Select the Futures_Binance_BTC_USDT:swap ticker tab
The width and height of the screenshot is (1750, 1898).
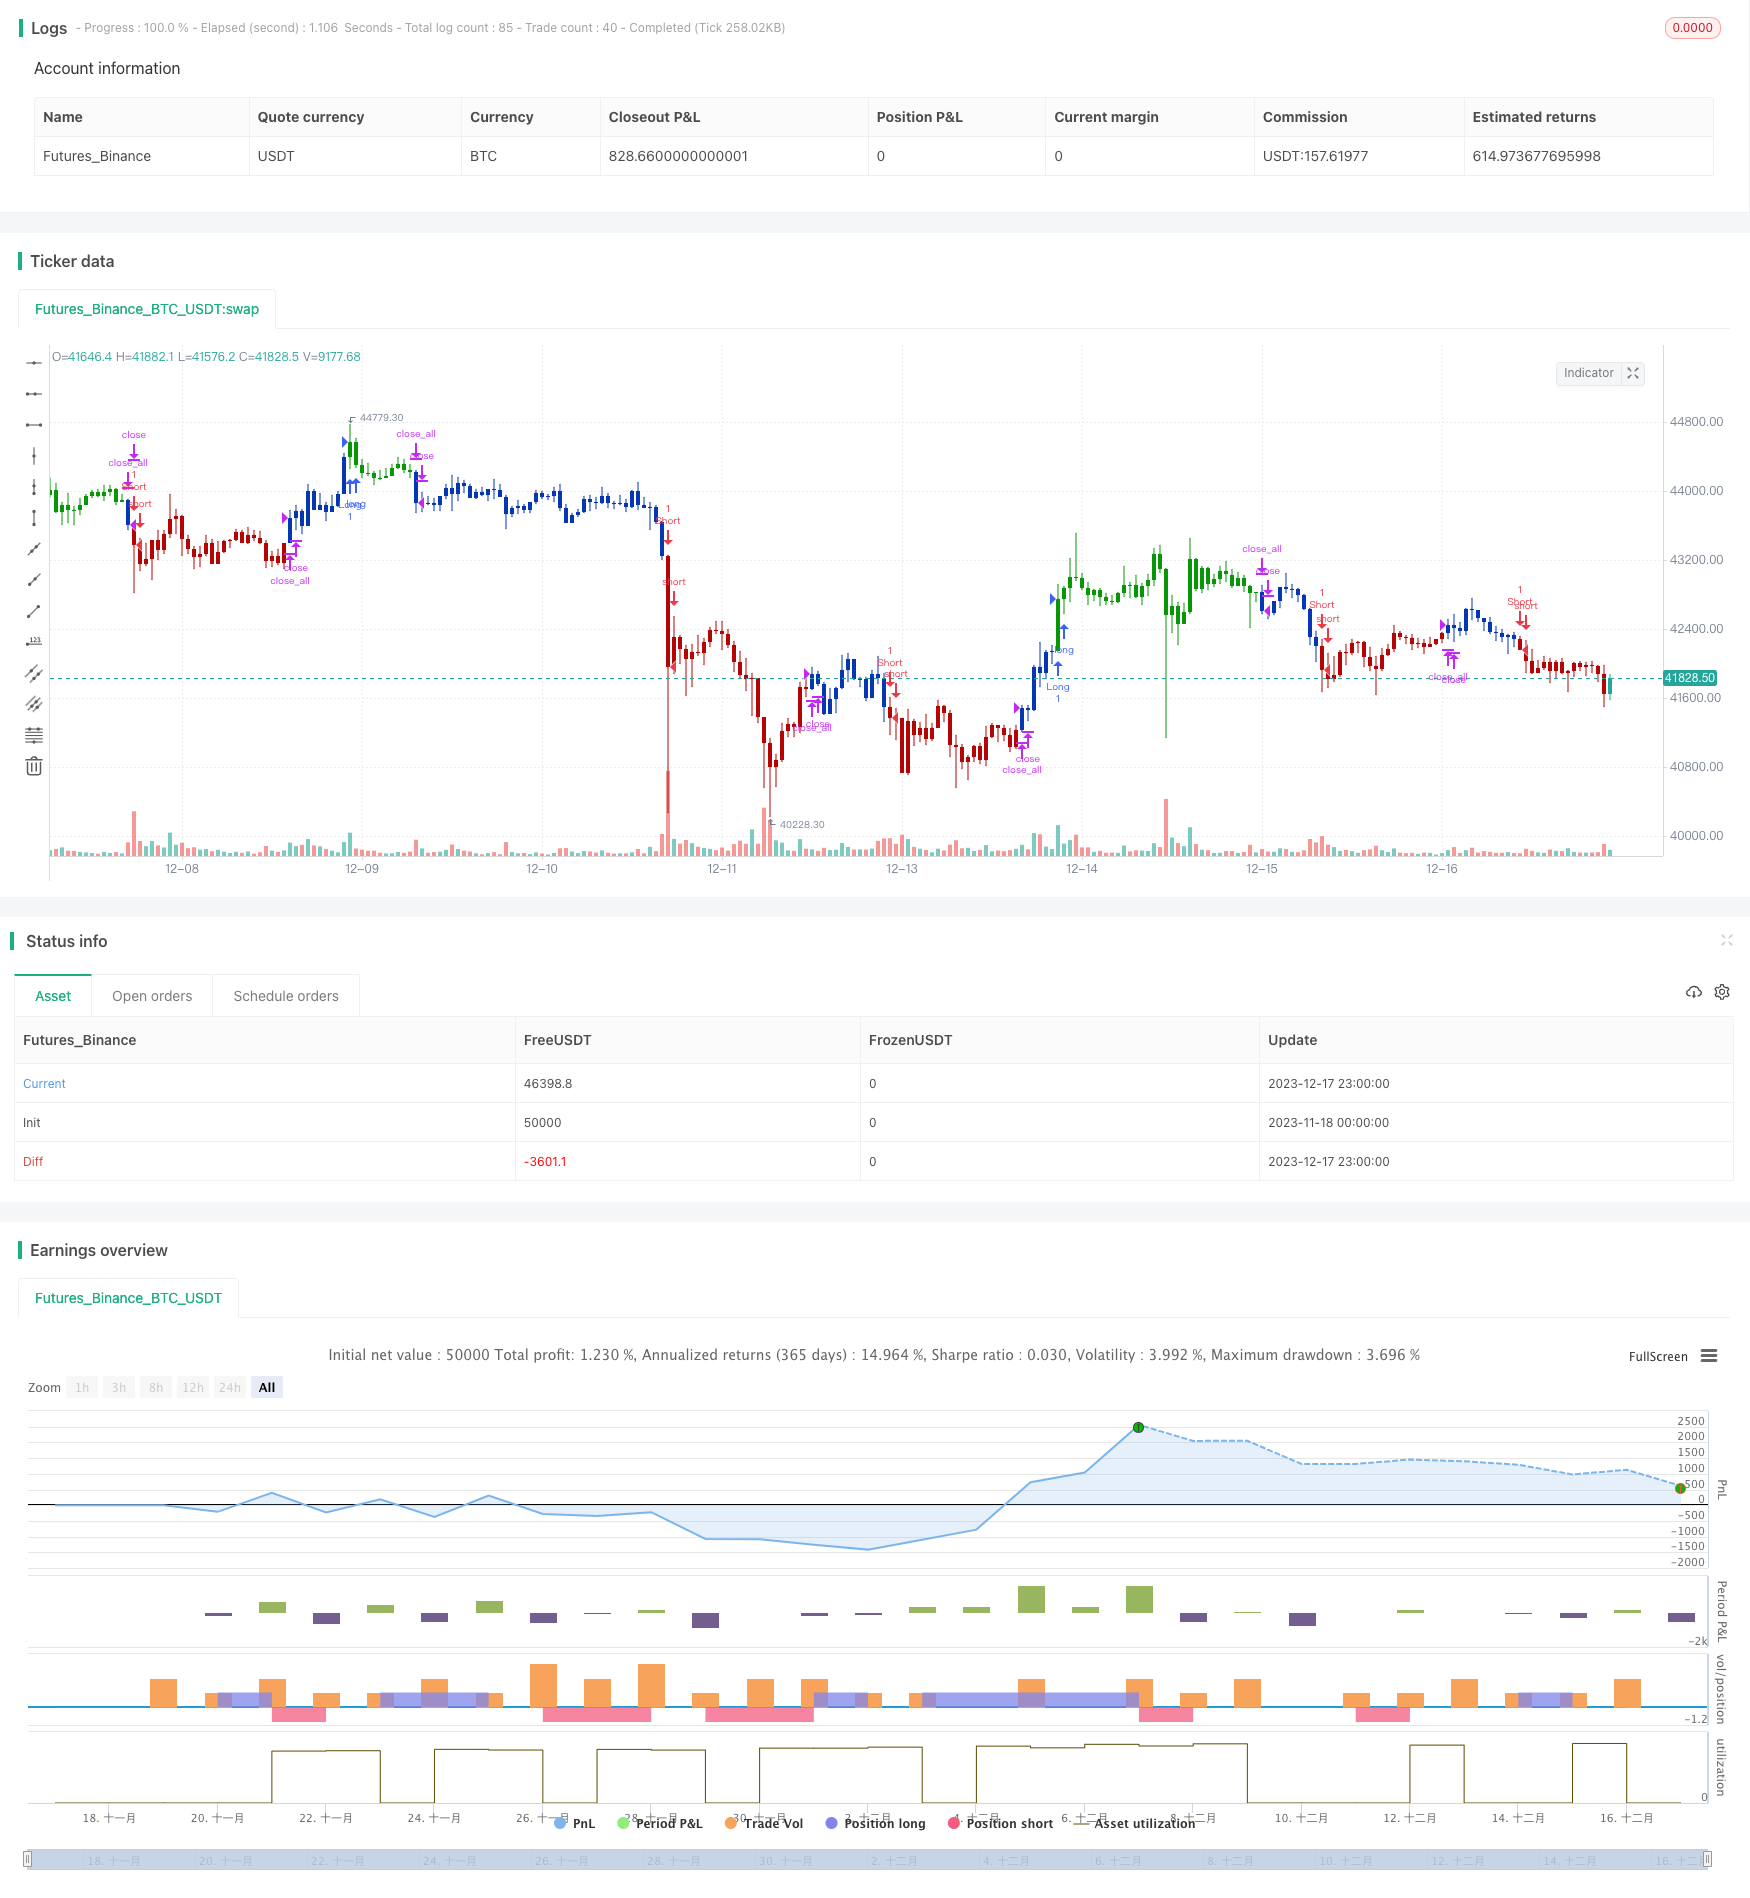147,309
